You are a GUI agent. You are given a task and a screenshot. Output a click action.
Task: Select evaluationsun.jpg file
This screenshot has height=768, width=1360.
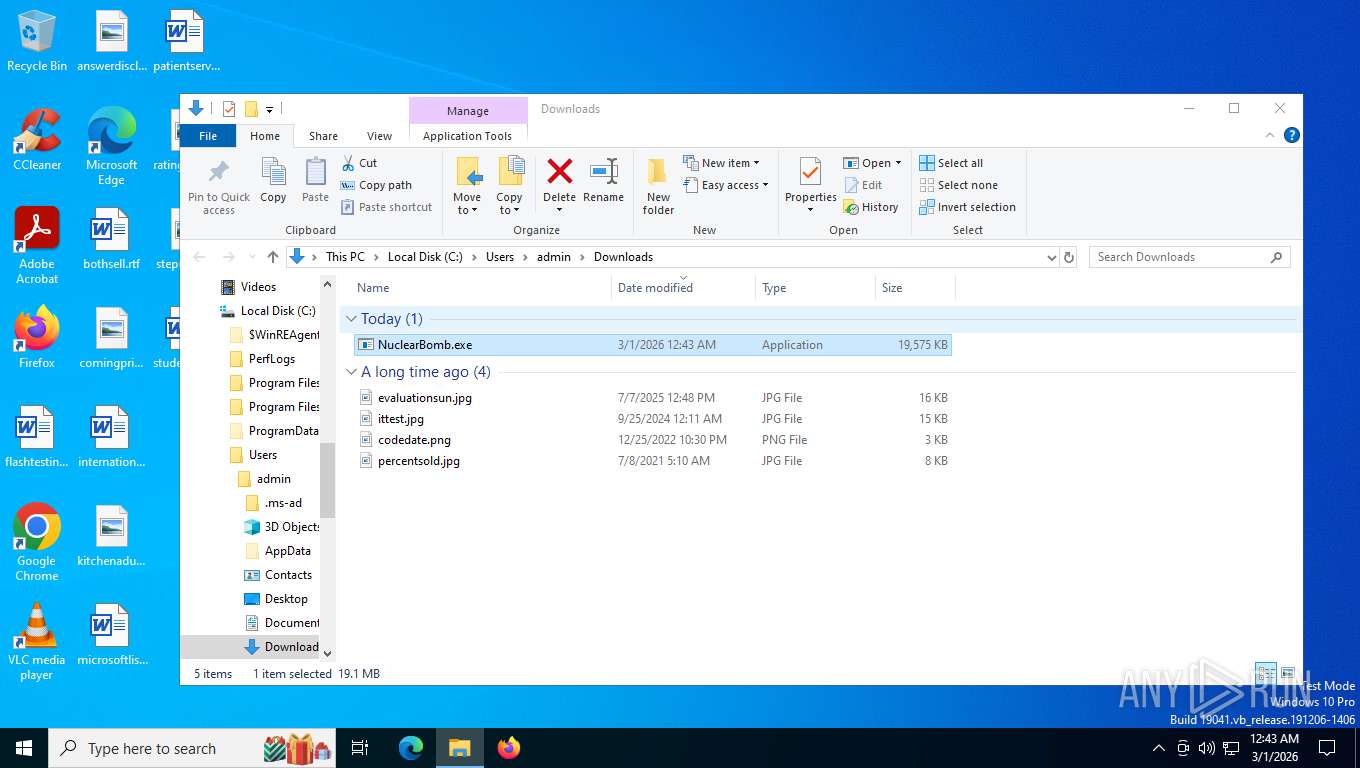click(x=653, y=398)
